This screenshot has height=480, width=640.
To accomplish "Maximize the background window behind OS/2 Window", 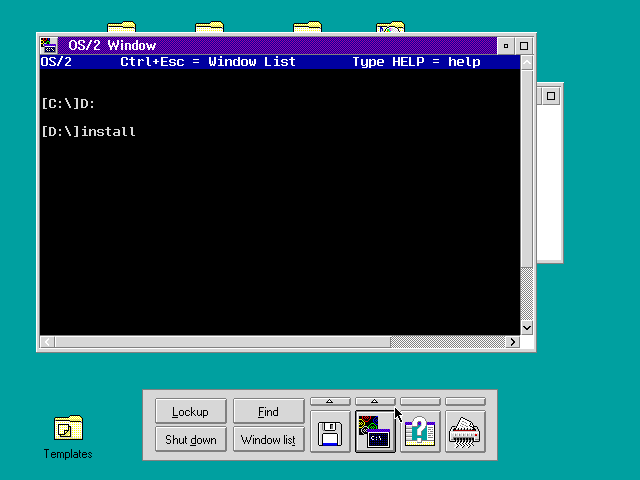I will coord(551,96).
